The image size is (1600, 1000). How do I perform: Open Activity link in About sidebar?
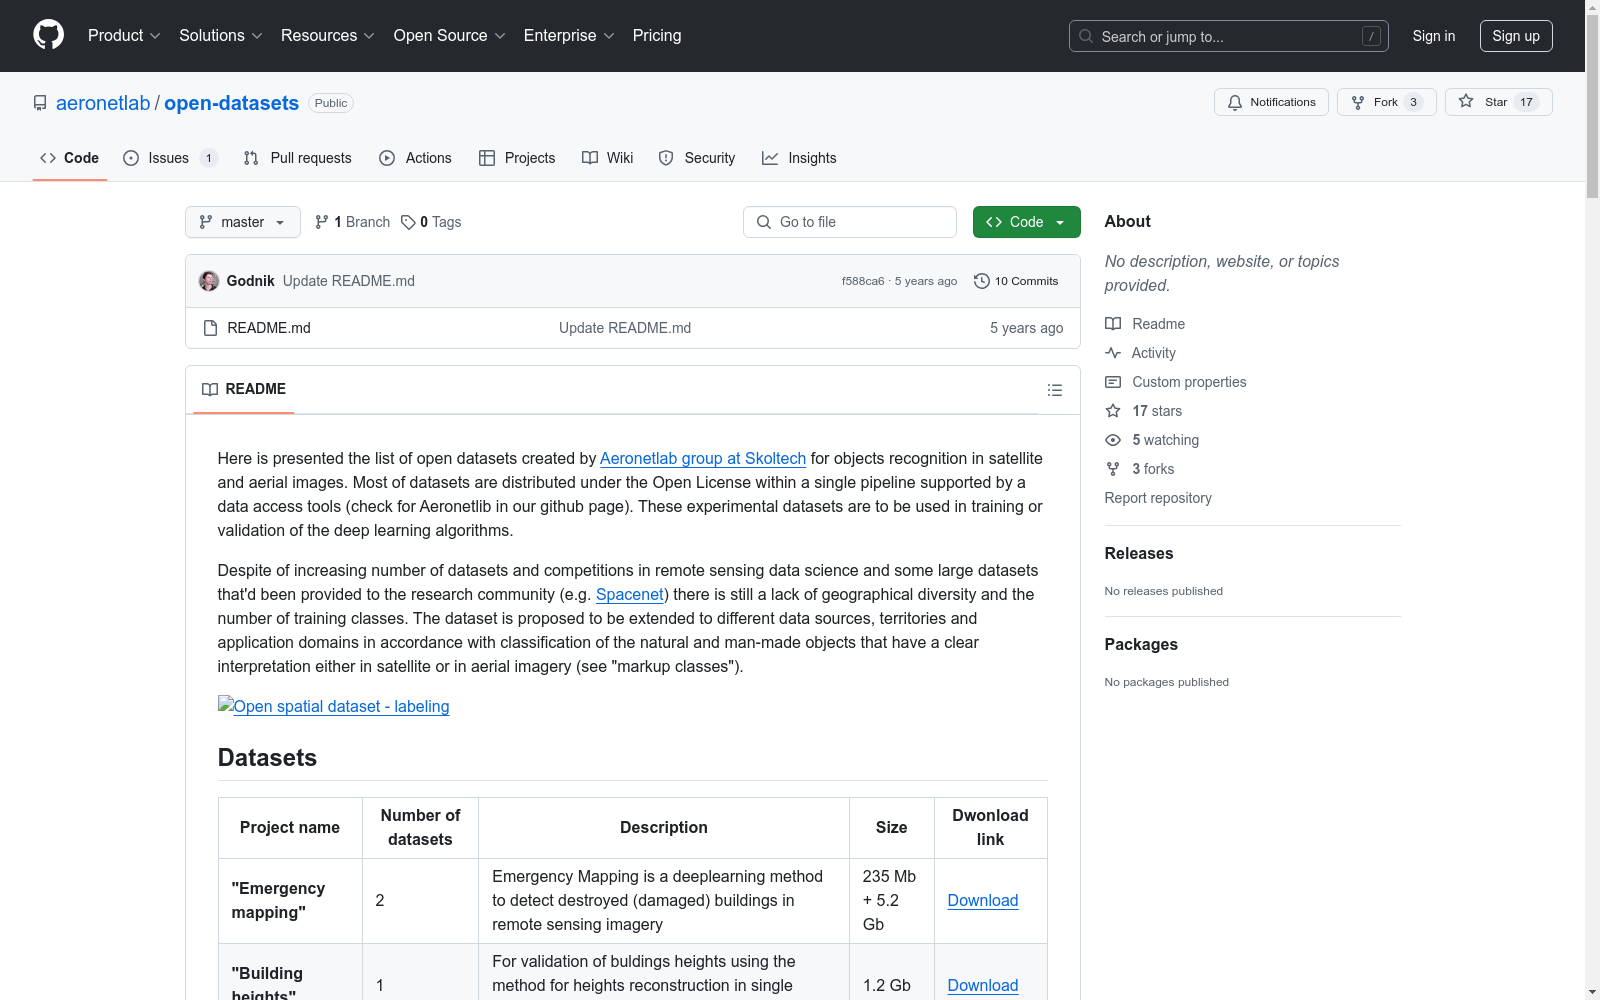pyautogui.click(x=1140, y=353)
